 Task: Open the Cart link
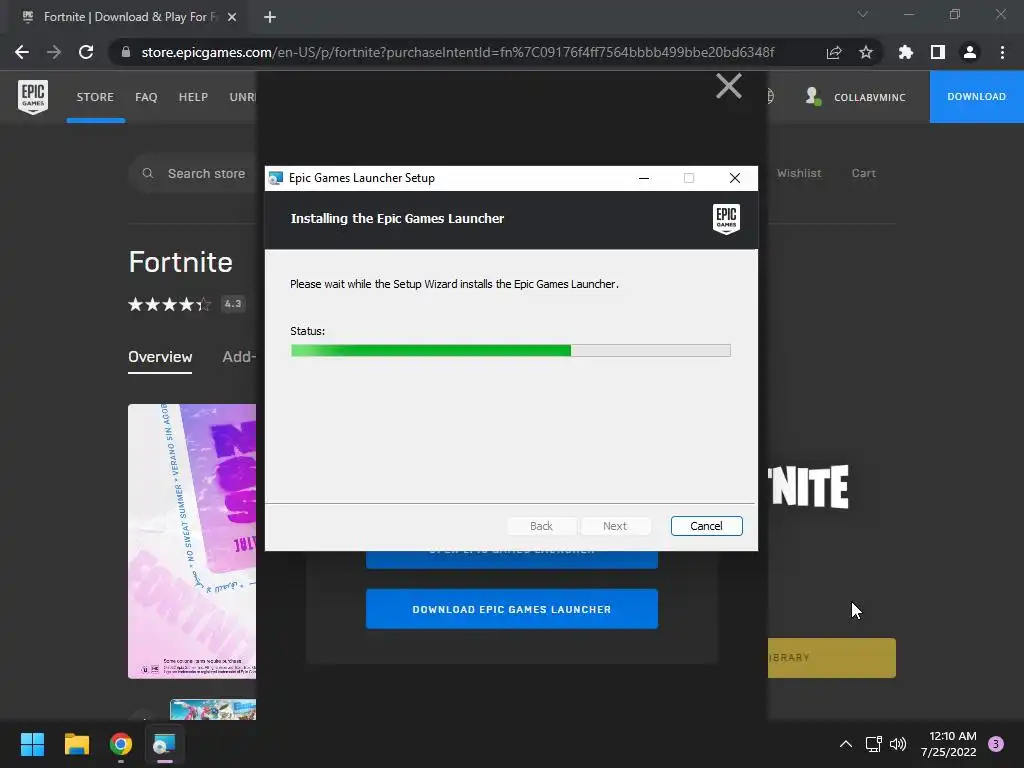point(863,173)
